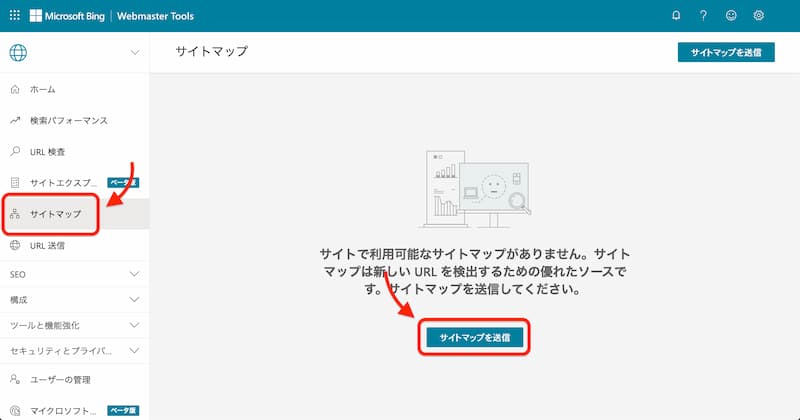Click the サイトマップ hierarchy icon
This screenshot has width=800, height=420.
pos(15,214)
